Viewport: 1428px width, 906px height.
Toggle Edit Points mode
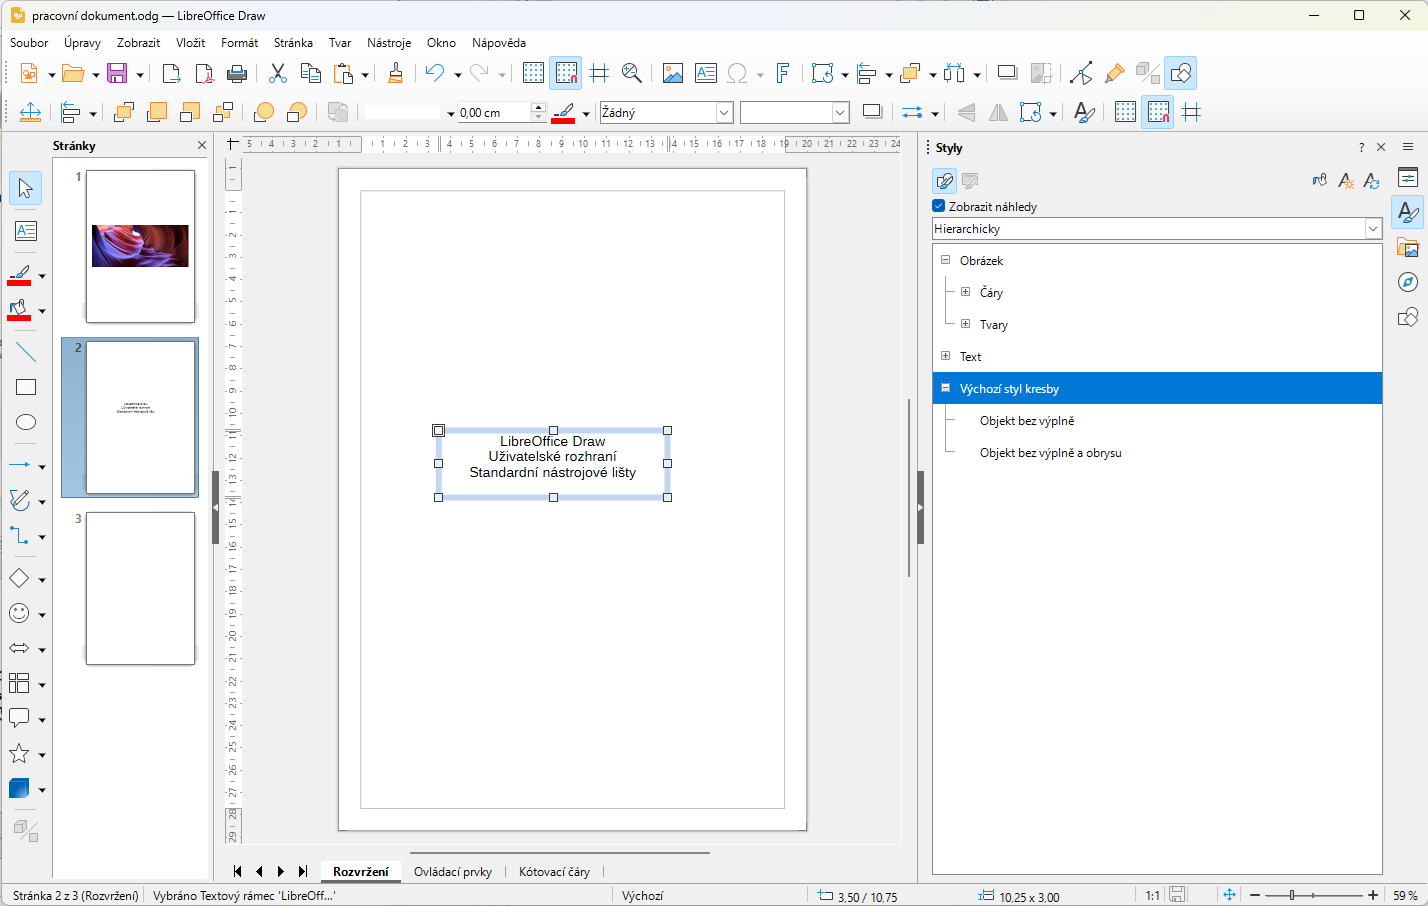coord(1081,73)
